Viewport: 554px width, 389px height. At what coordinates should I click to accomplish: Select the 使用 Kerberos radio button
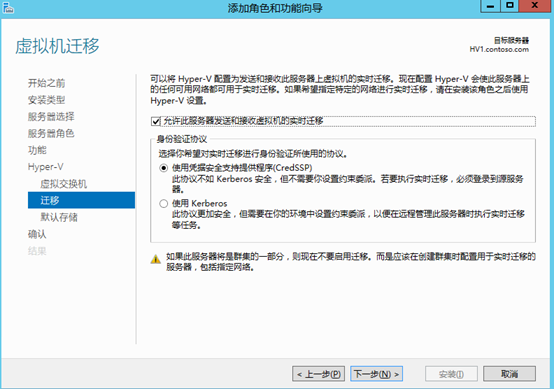(x=163, y=204)
